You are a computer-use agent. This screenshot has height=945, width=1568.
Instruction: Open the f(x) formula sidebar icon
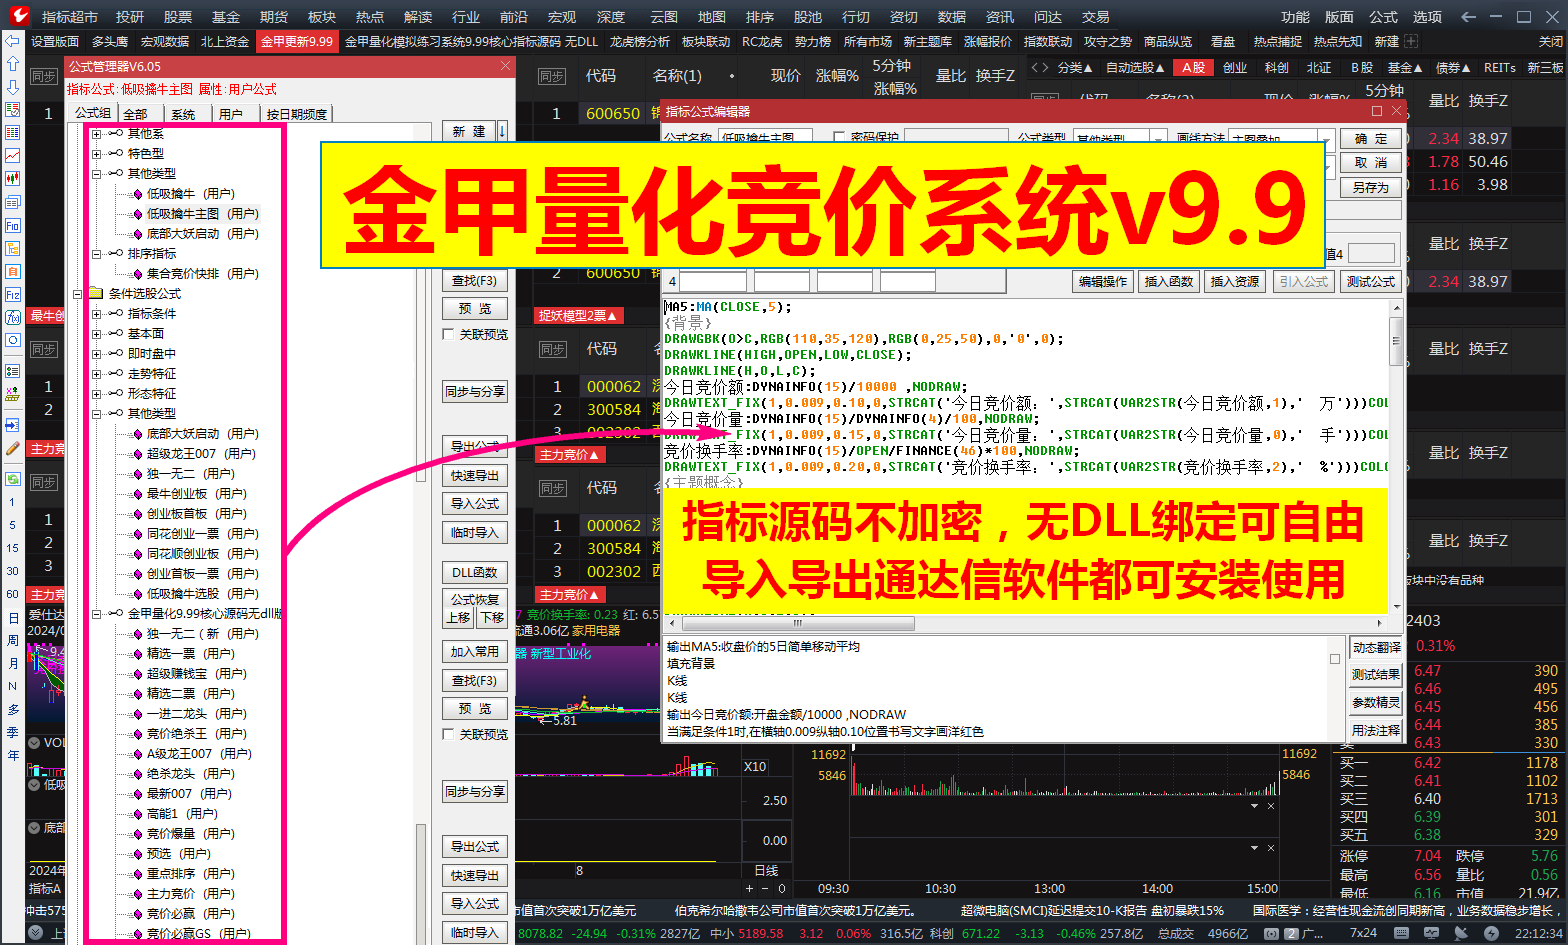point(12,317)
